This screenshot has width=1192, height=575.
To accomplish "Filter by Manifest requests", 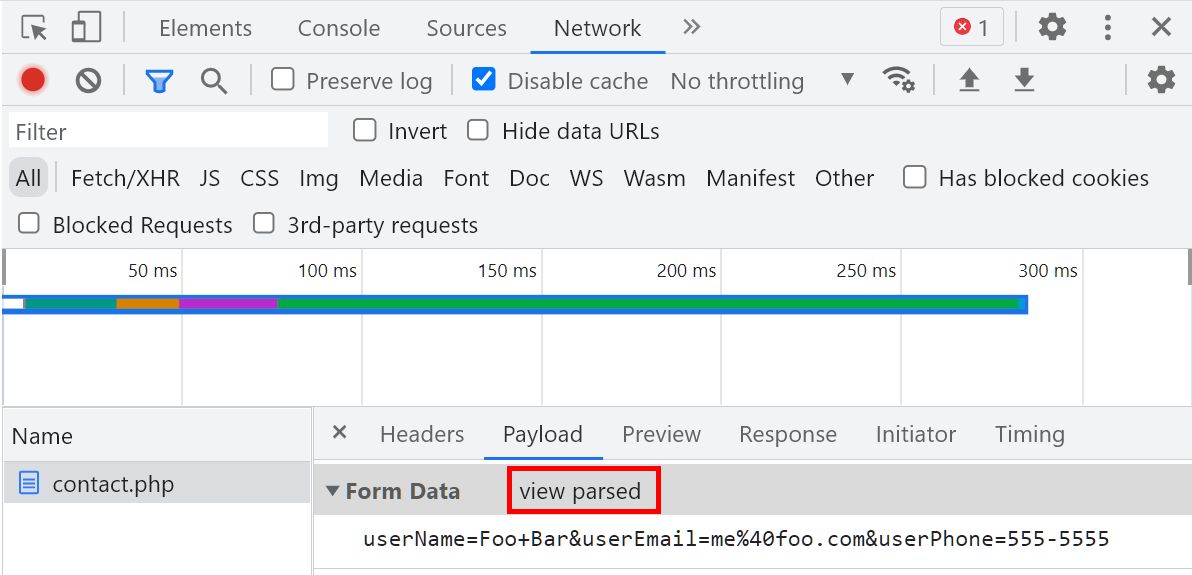I will tap(750, 178).
